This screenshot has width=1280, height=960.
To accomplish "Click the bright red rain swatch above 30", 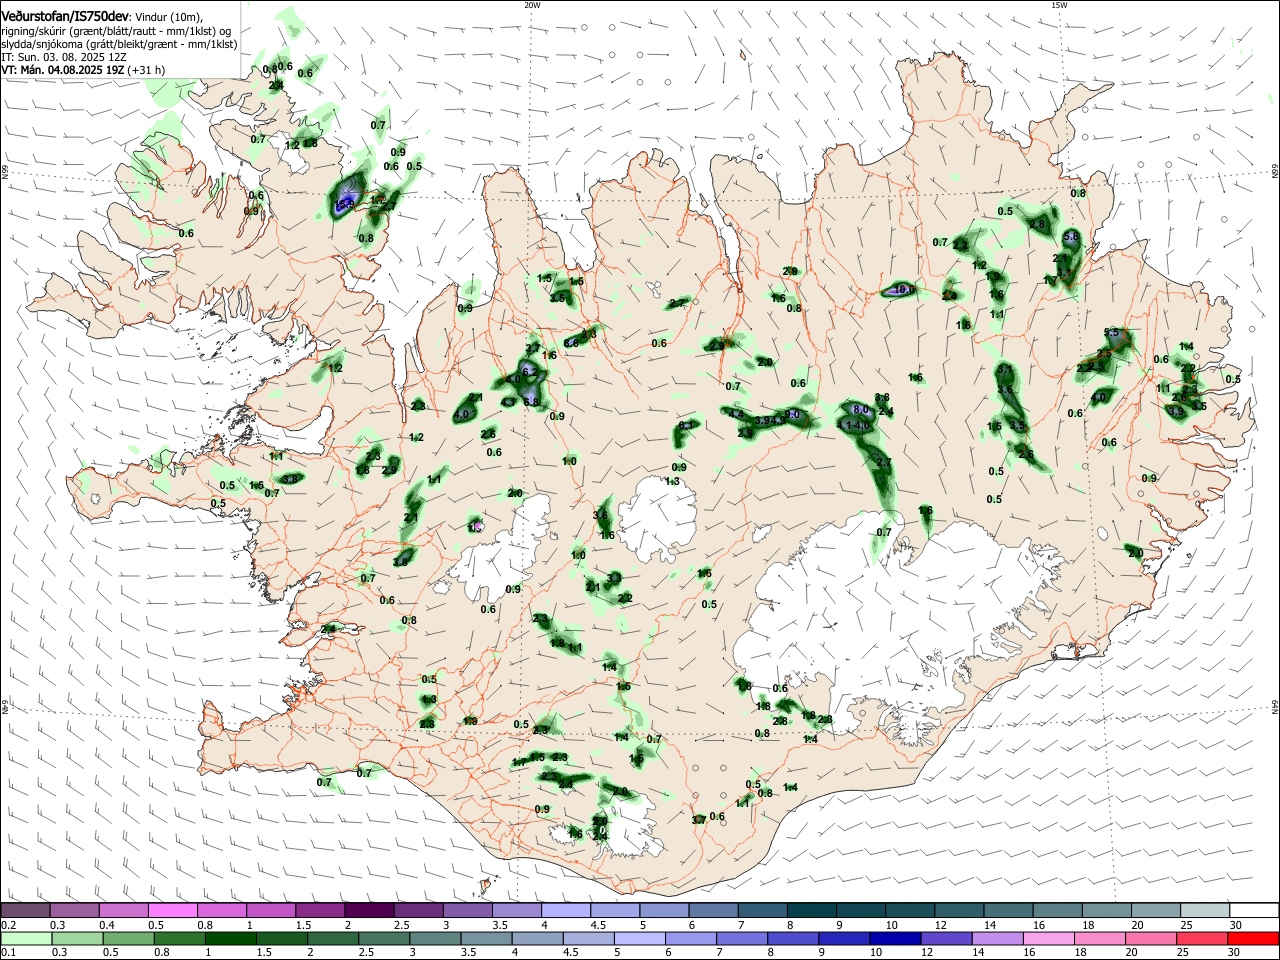I will [x=1254, y=938].
